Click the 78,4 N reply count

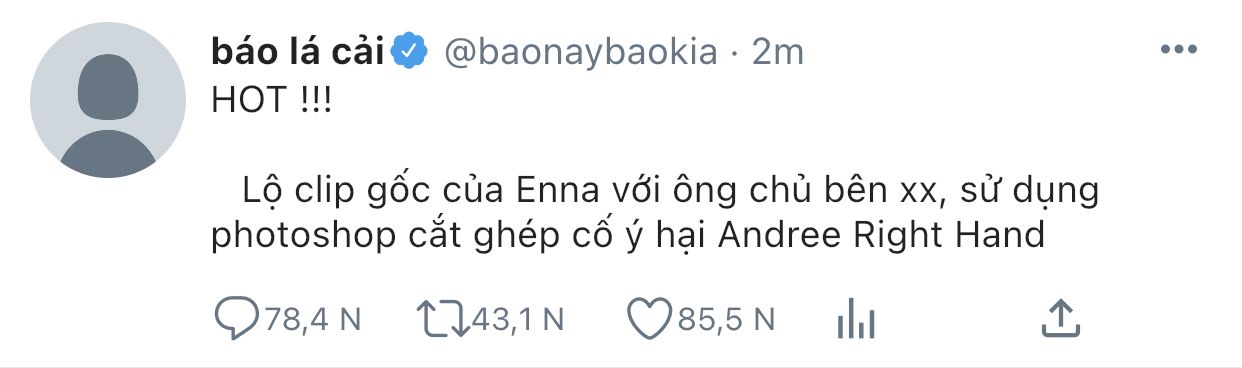coord(311,320)
